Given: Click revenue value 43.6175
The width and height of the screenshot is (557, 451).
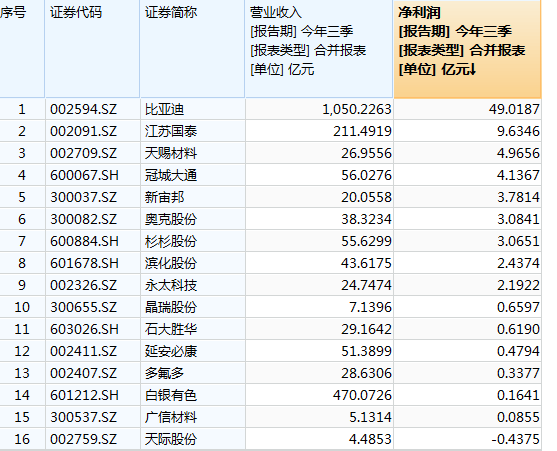Looking at the screenshot, I should (x=366, y=263).
